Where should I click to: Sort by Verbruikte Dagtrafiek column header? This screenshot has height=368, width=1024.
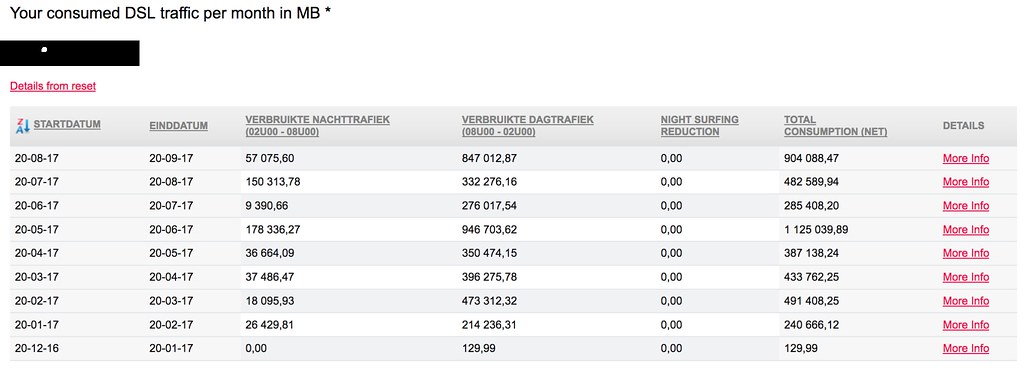[x=528, y=125]
